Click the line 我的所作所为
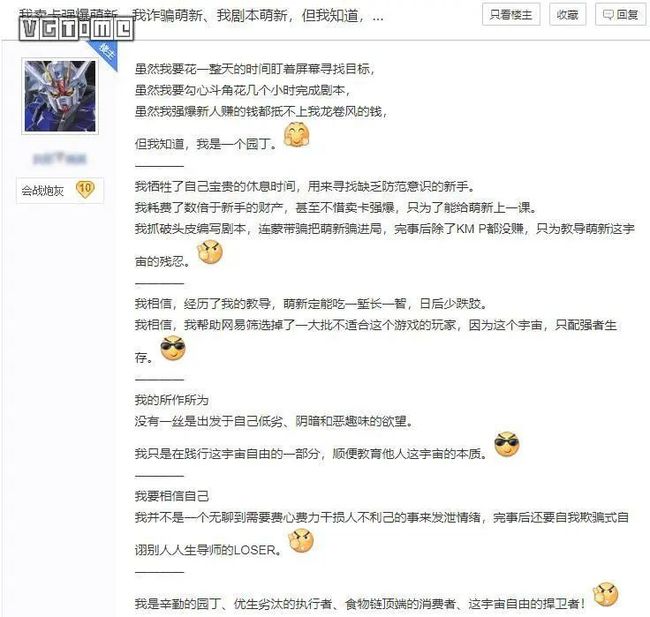The height and width of the screenshot is (617, 650). coord(171,400)
